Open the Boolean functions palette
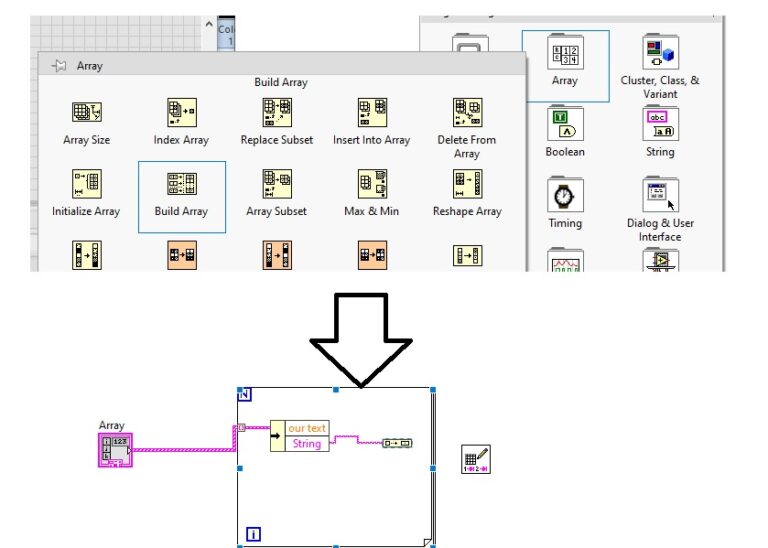This screenshot has width=768, height=548. pos(564,124)
